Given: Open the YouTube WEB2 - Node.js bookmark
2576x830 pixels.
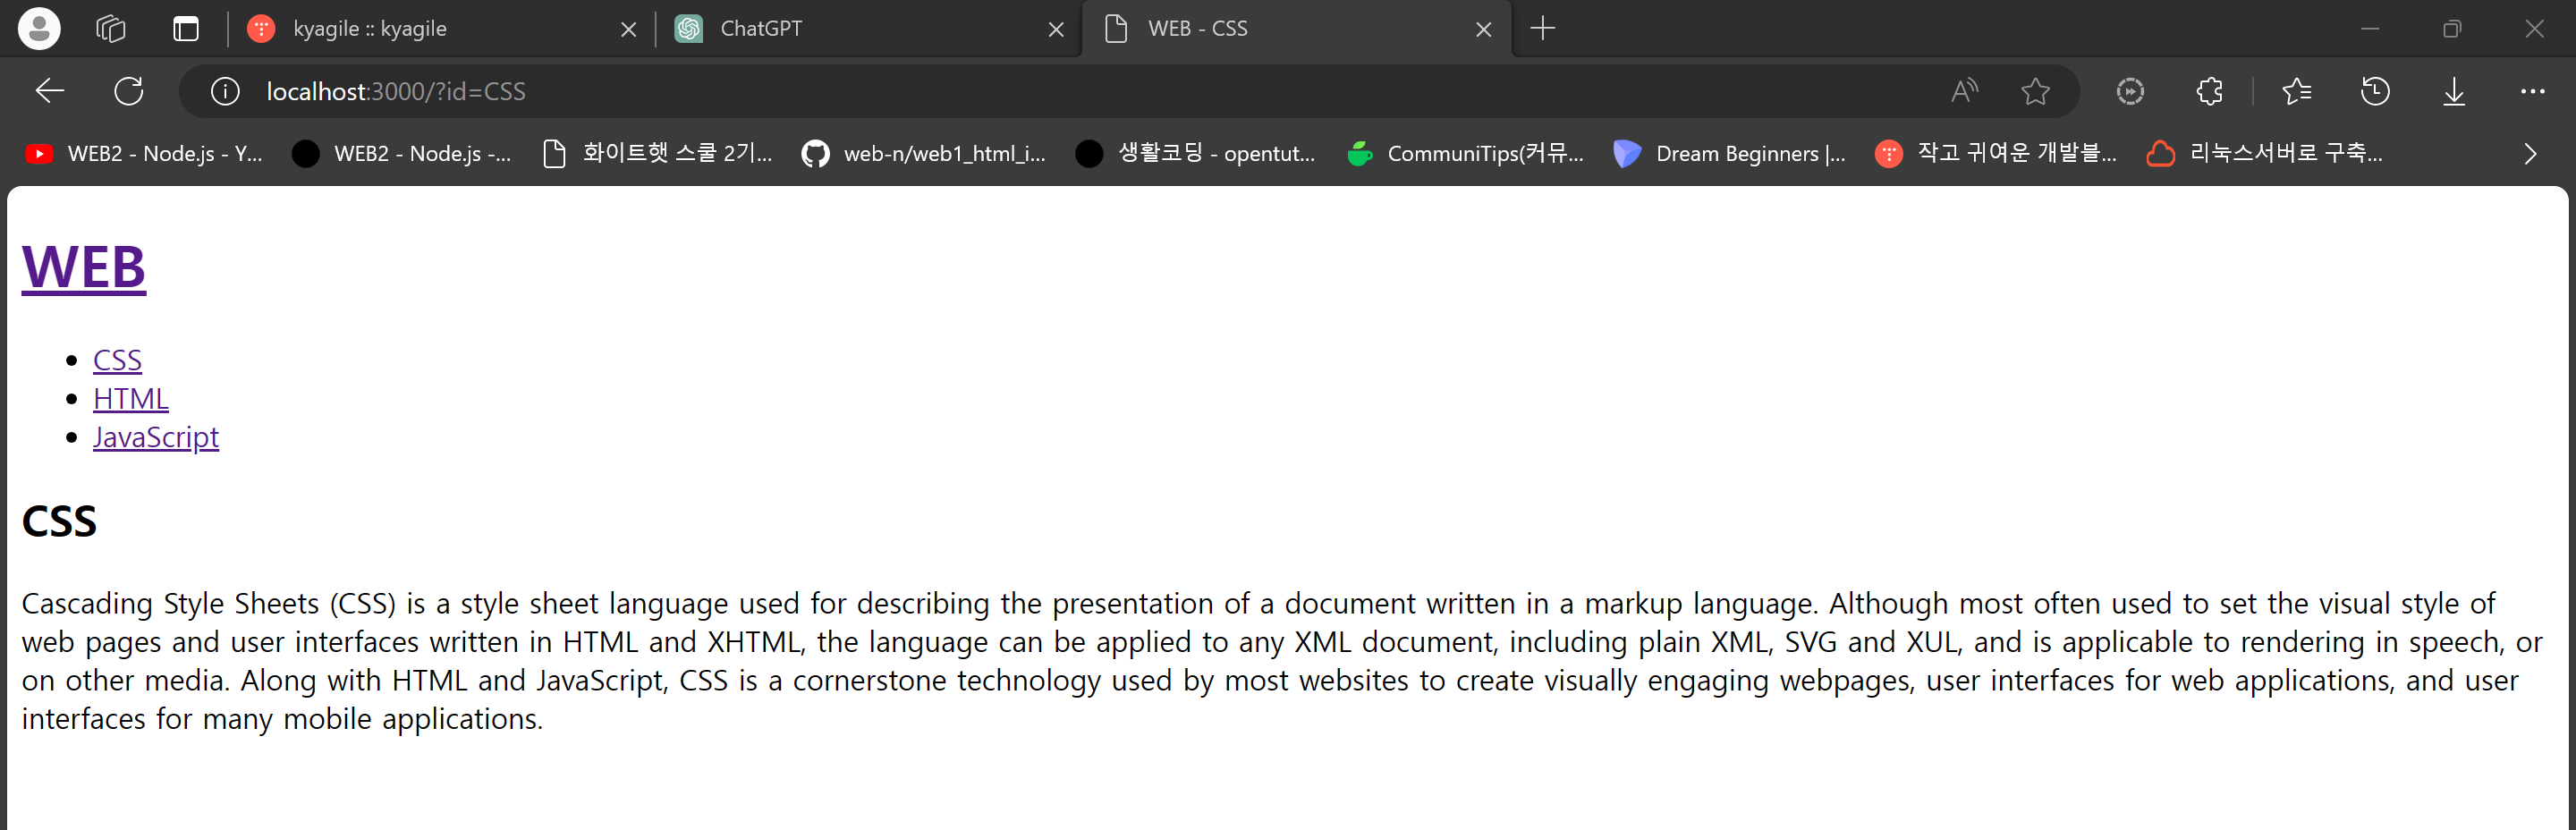Looking at the screenshot, I should (144, 154).
